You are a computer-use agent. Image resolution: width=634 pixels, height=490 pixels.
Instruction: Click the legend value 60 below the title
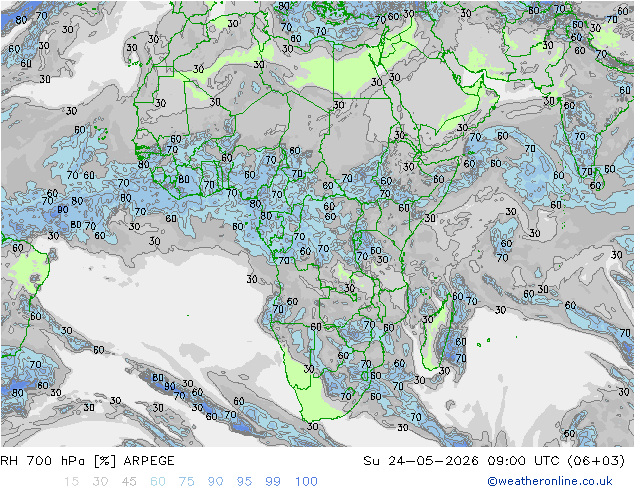(158, 481)
